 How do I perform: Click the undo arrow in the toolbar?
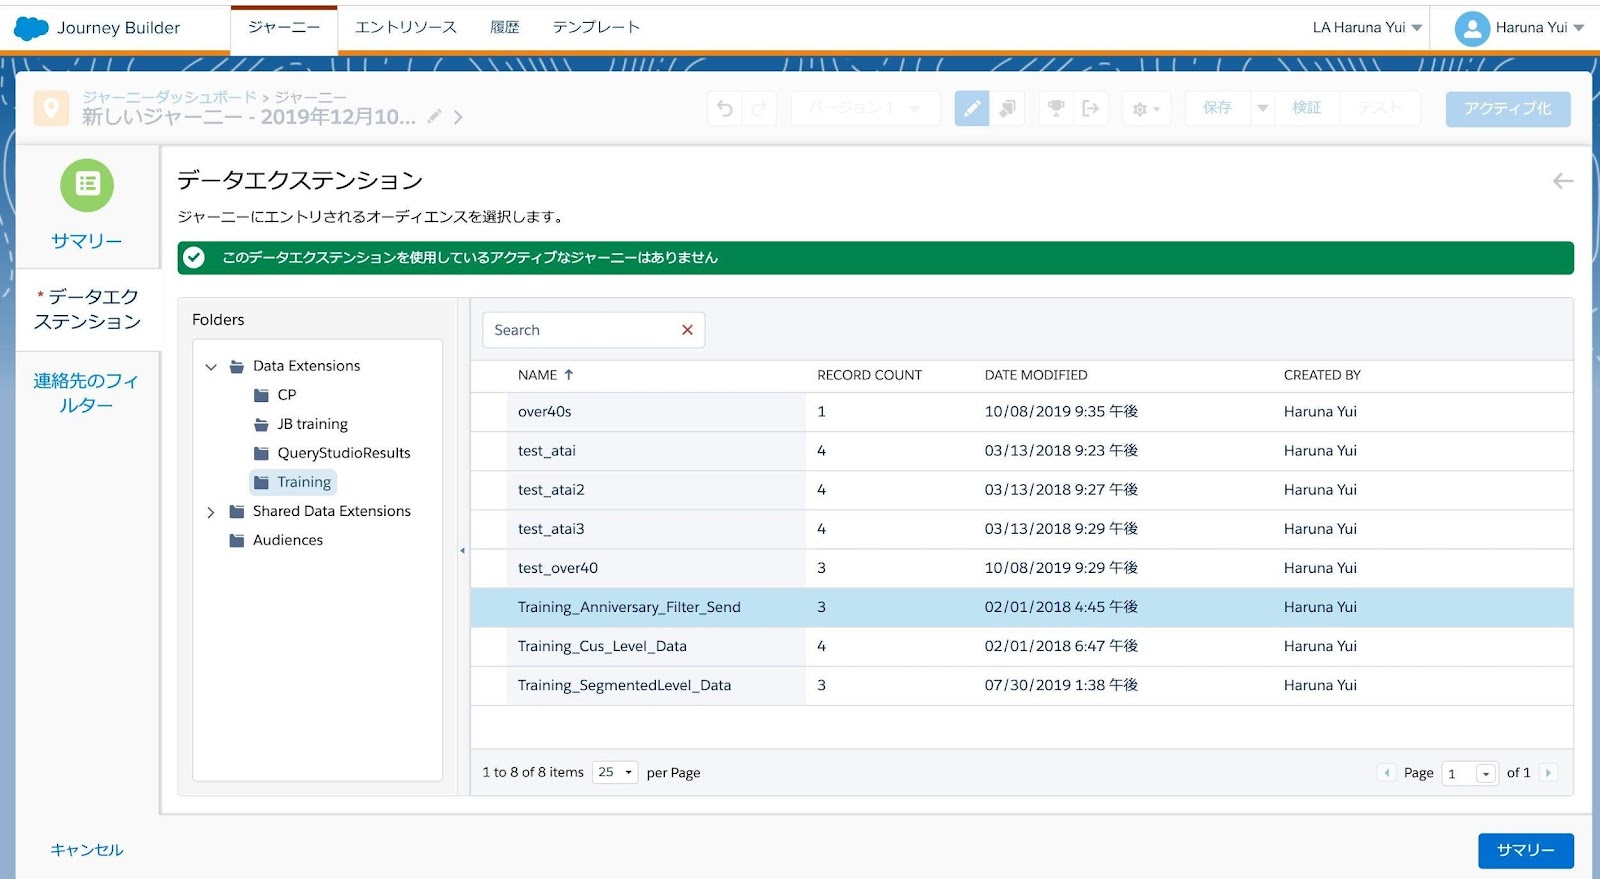click(725, 108)
